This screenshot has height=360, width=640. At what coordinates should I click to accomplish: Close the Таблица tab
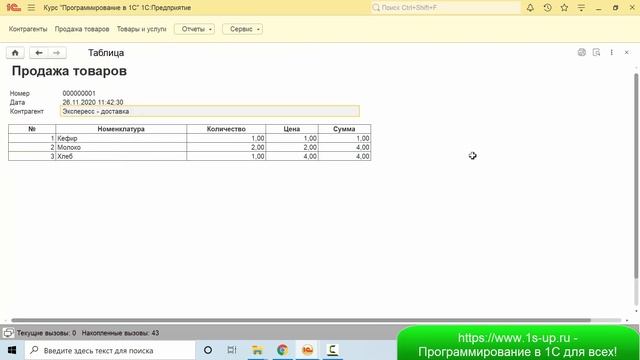(627, 52)
